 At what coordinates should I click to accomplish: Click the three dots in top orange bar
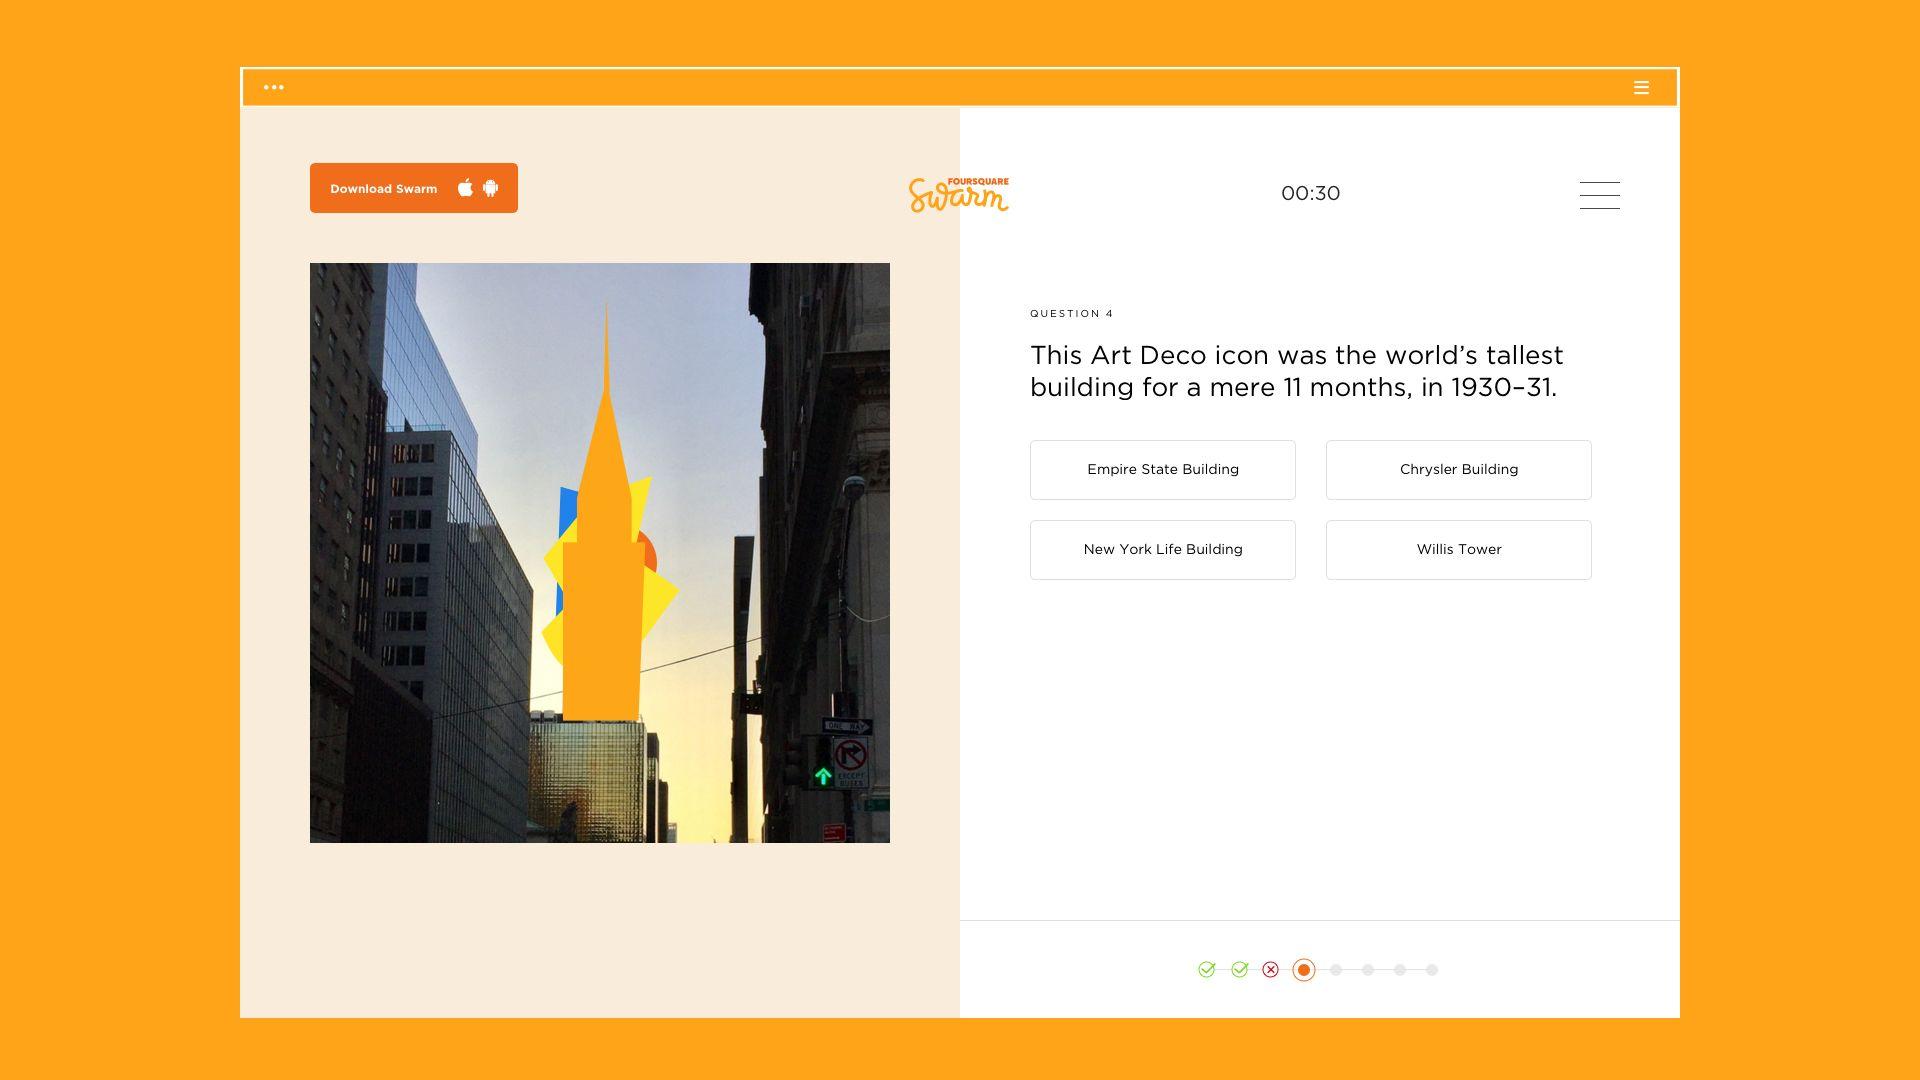(x=273, y=88)
